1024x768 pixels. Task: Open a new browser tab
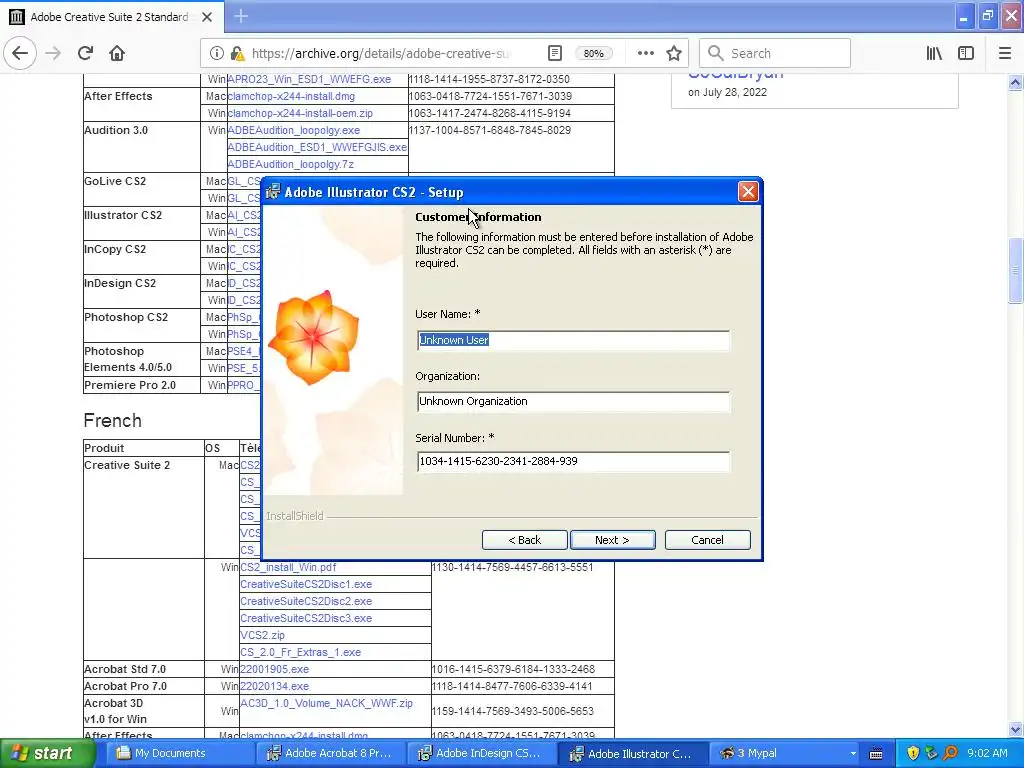(x=241, y=16)
